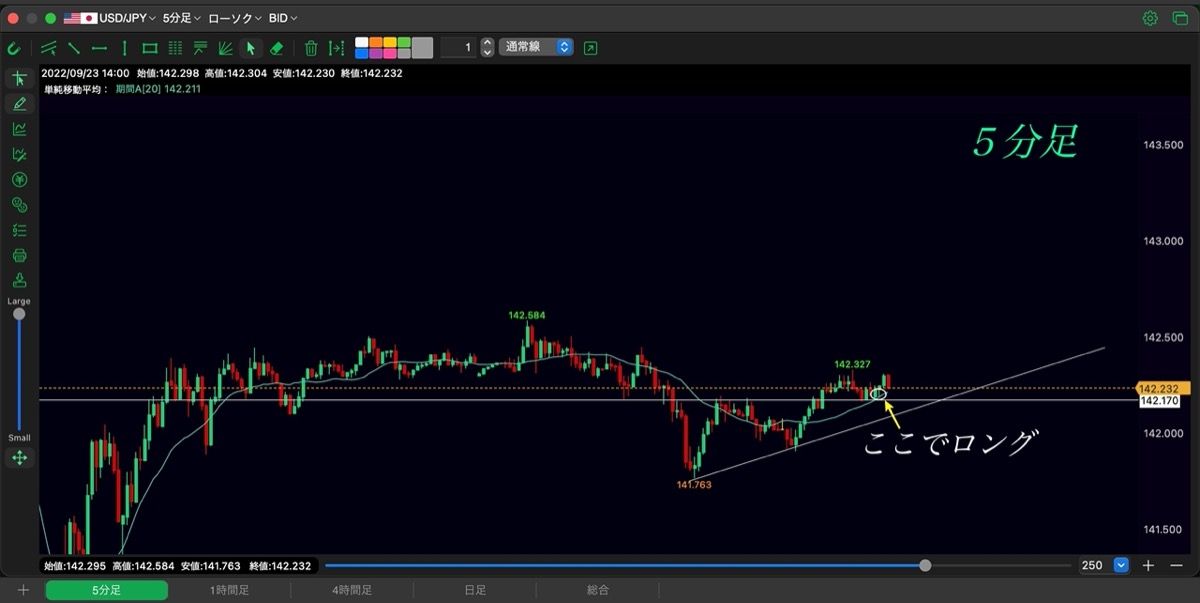Select the eraser tool

(277, 48)
